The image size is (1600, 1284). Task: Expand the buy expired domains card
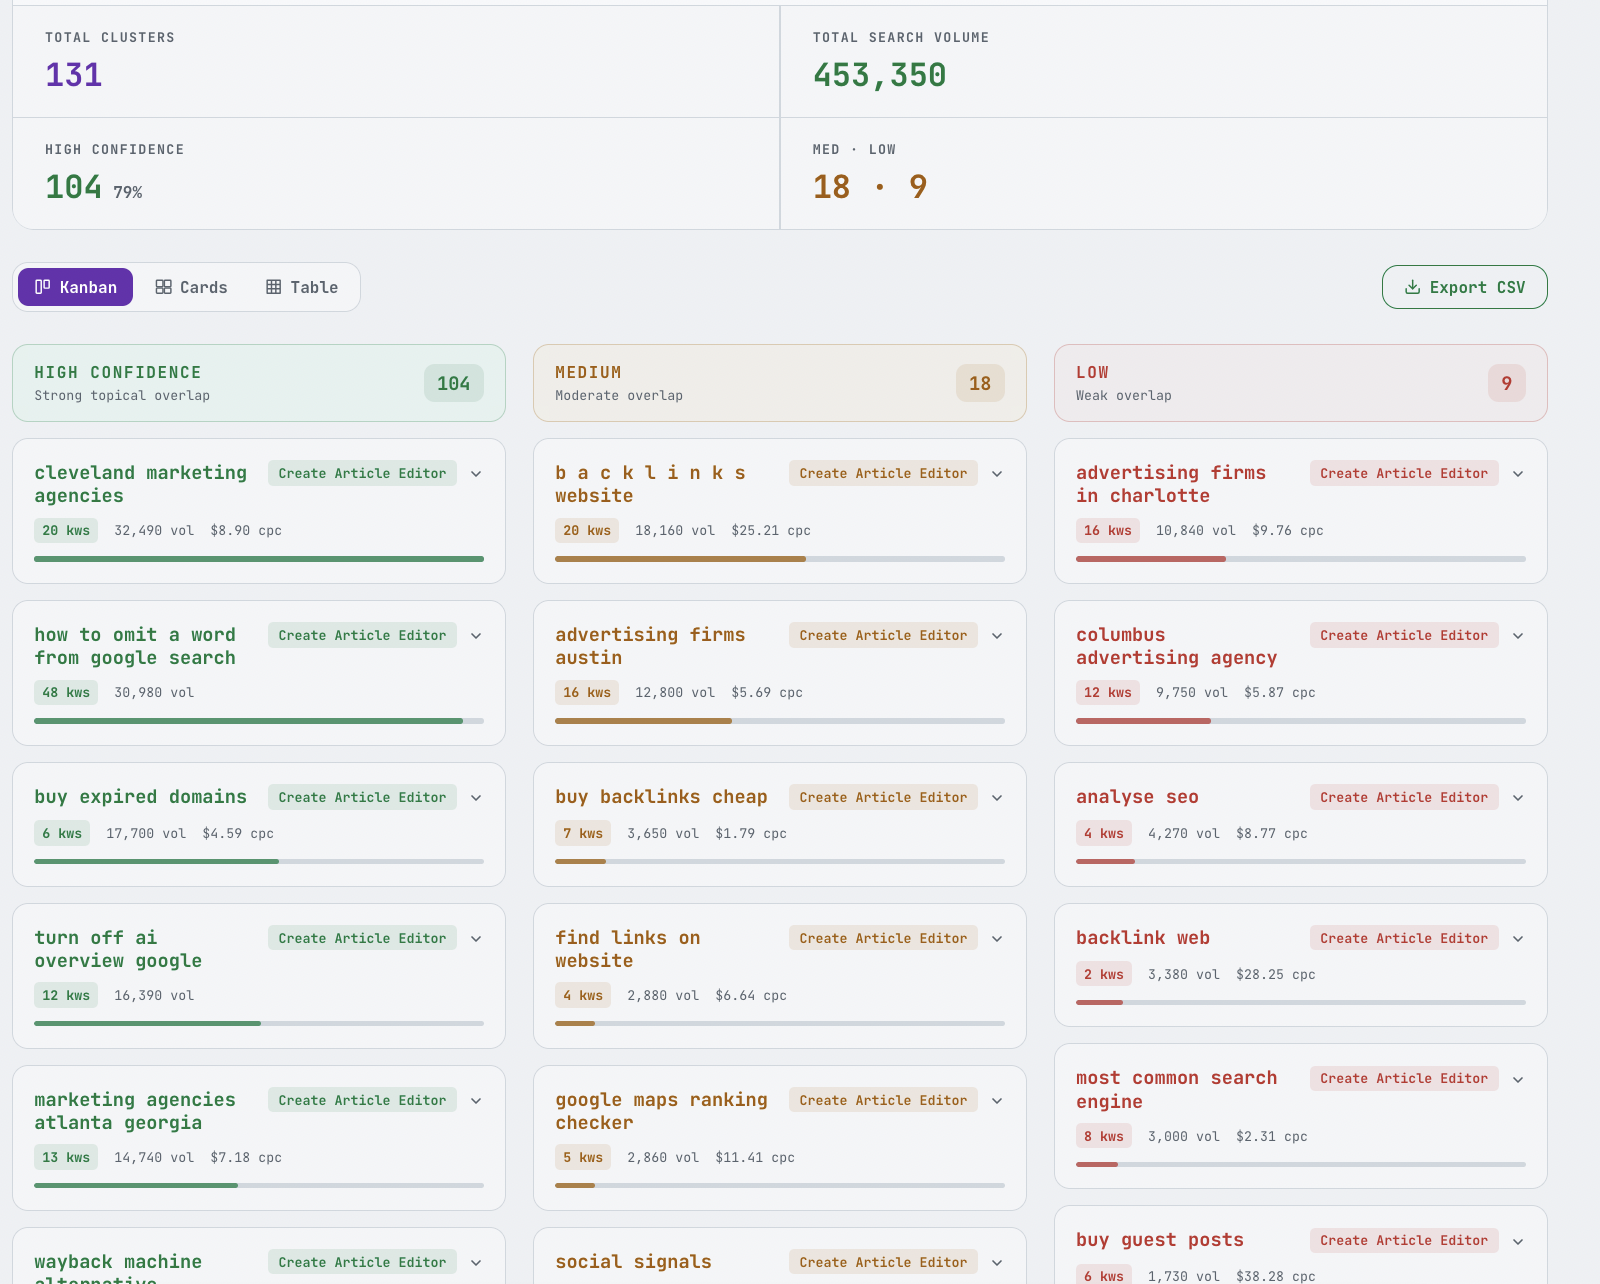(x=476, y=798)
